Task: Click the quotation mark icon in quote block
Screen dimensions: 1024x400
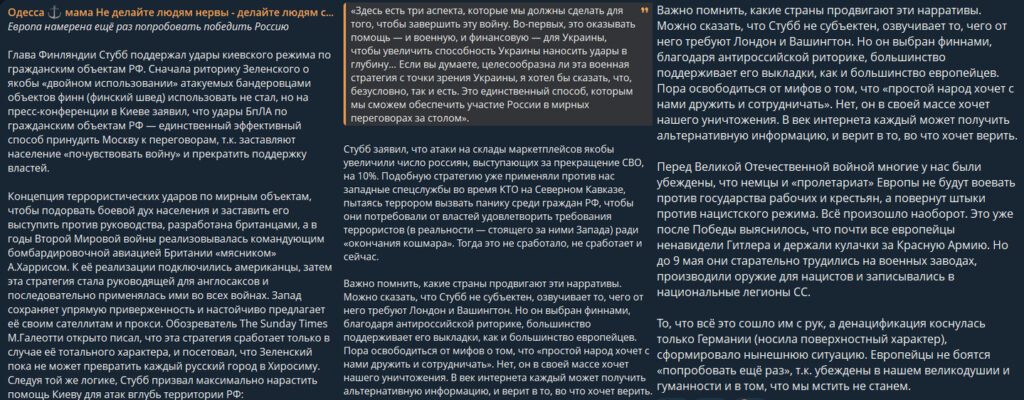Action: pyautogui.click(x=645, y=12)
